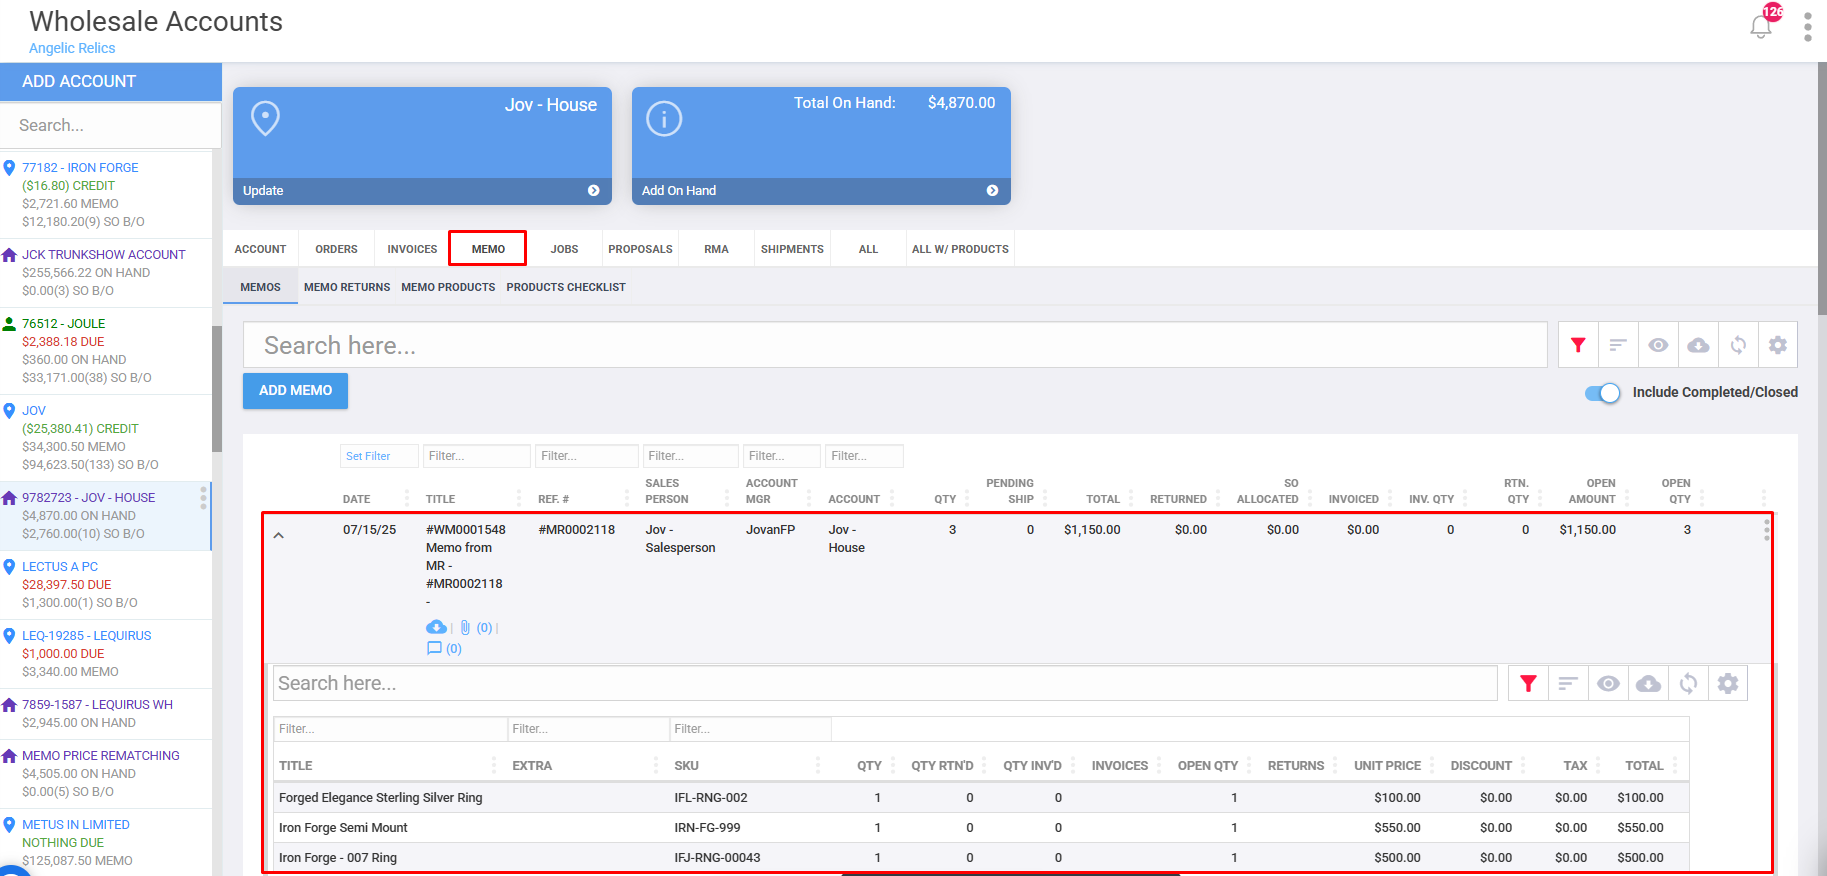The width and height of the screenshot is (1827, 876).
Task: Click the arrow on Add On Hand bar
Action: click(x=992, y=190)
